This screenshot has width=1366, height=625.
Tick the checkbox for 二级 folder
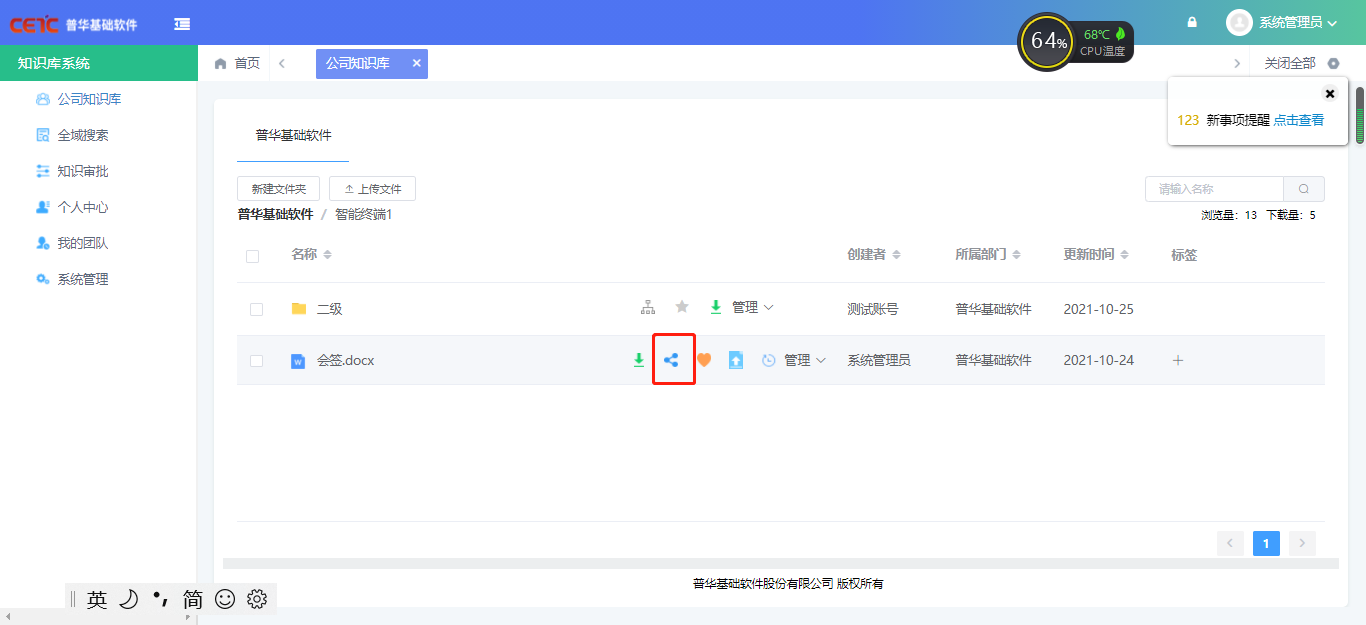[x=256, y=309]
